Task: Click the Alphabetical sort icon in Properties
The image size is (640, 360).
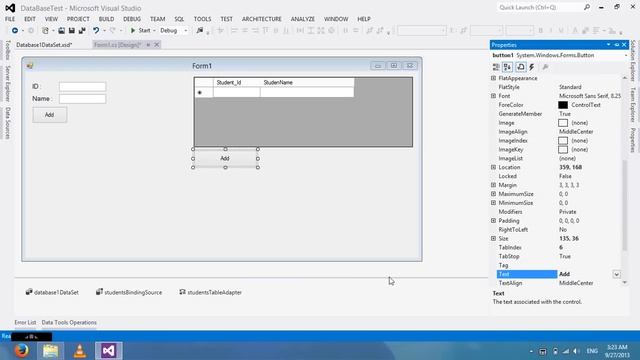Action: click(507, 67)
